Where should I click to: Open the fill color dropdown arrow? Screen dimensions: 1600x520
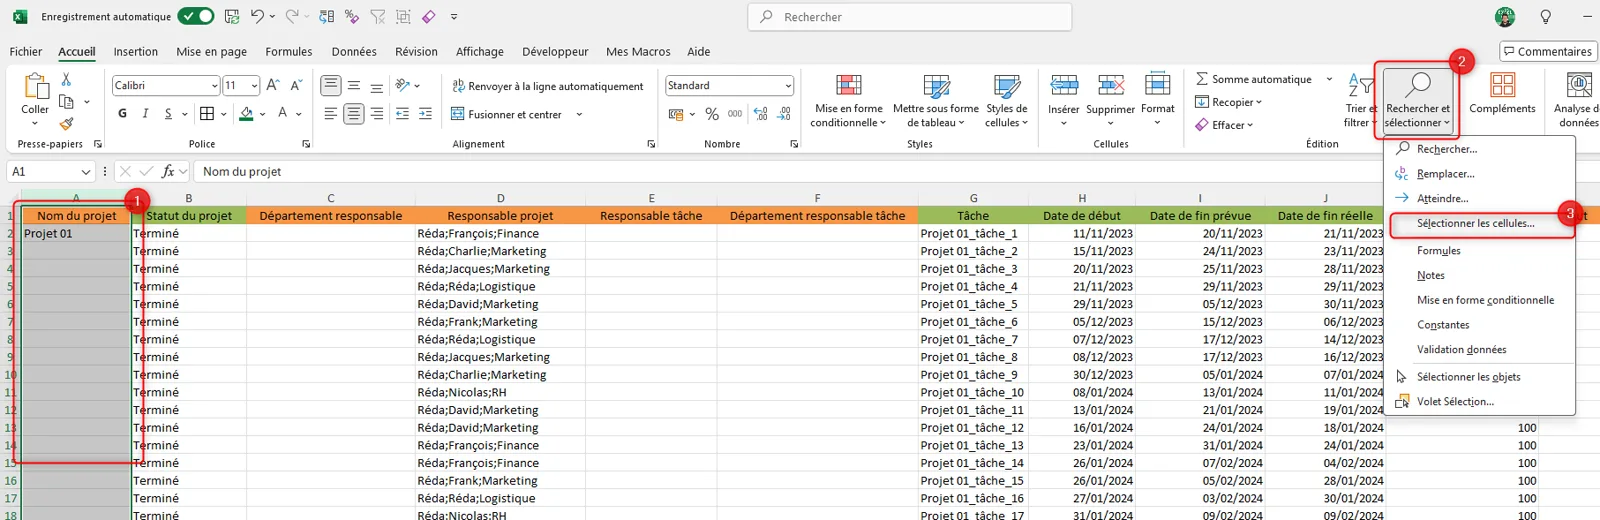[263, 114]
